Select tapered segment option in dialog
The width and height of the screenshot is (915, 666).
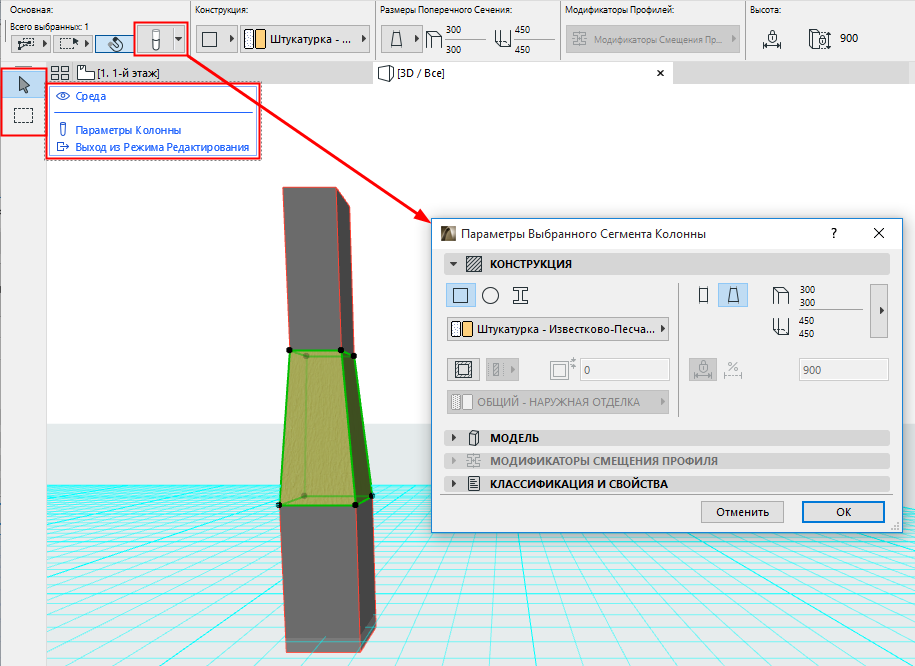click(733, 295)
